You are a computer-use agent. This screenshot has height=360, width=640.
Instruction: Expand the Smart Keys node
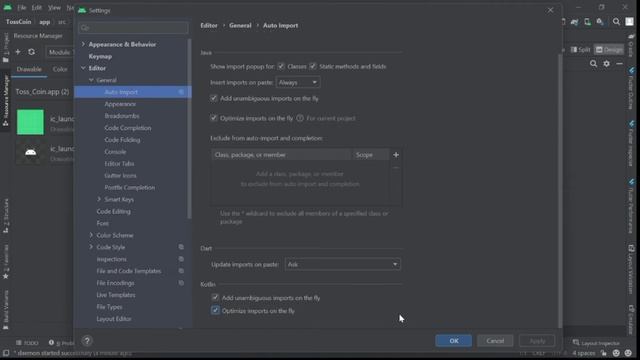[99, 199]
